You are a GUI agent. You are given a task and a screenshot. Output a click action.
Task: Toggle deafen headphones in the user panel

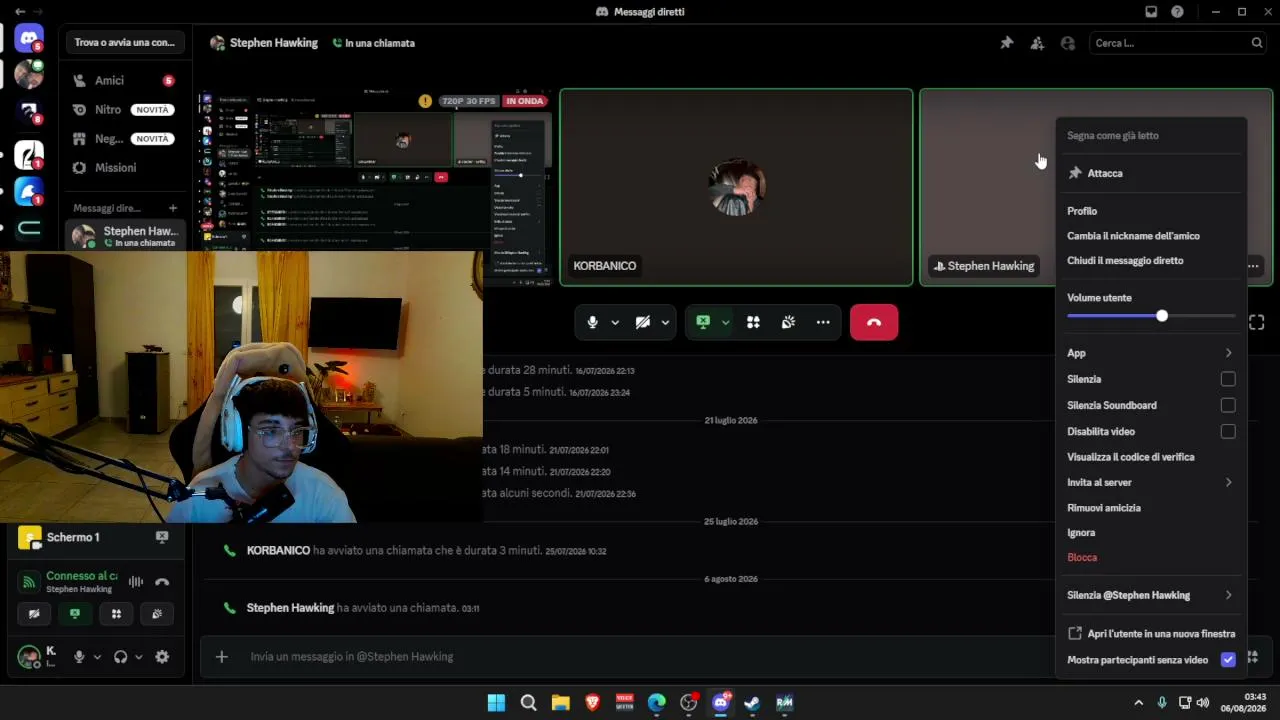pyautogui.click(x=120, y=657)
